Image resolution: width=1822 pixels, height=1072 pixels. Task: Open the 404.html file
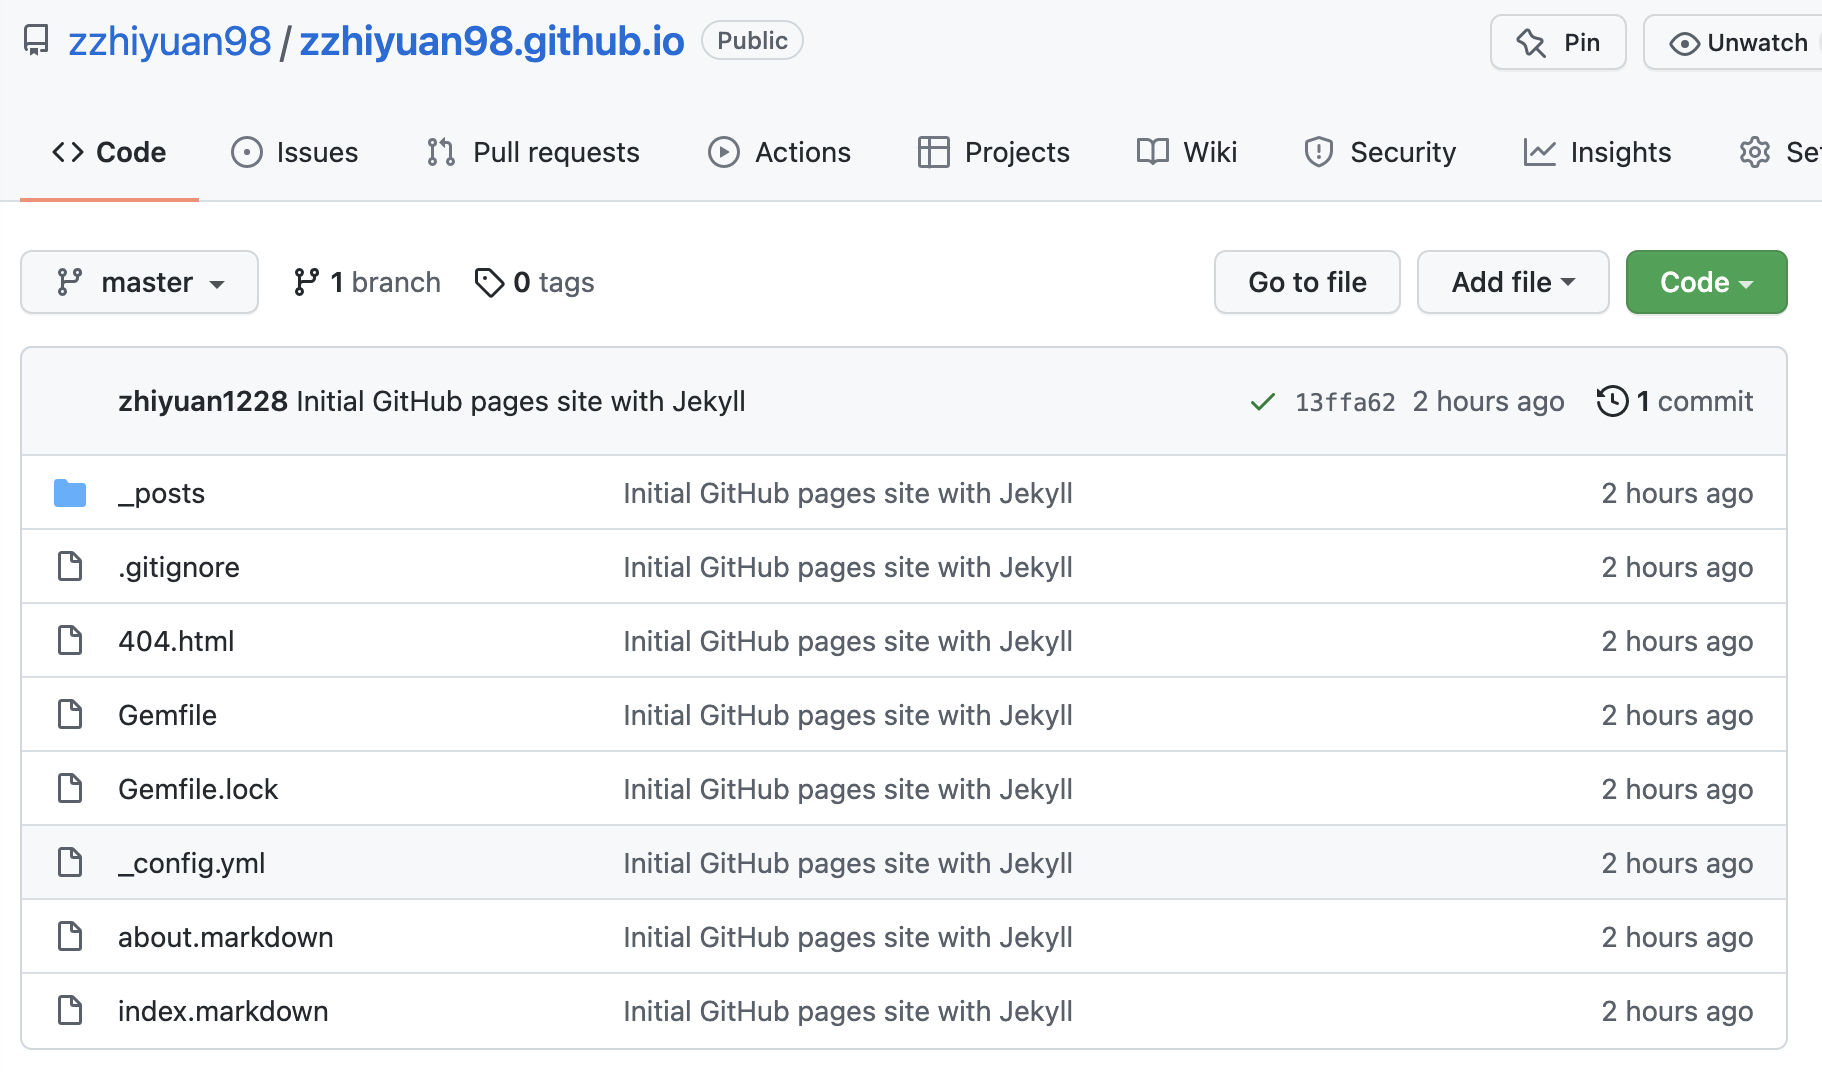pos(176,641)
